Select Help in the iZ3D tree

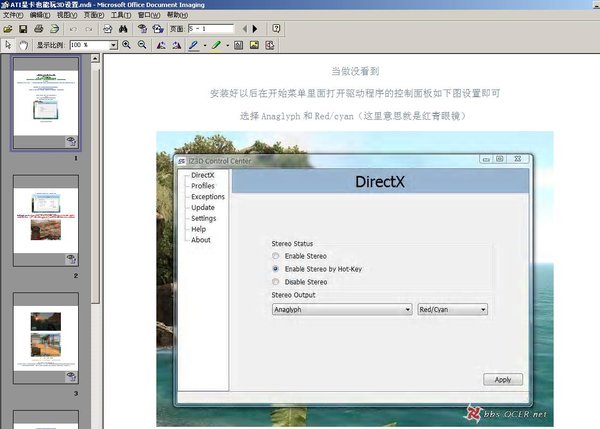click(x=199, y=229)
